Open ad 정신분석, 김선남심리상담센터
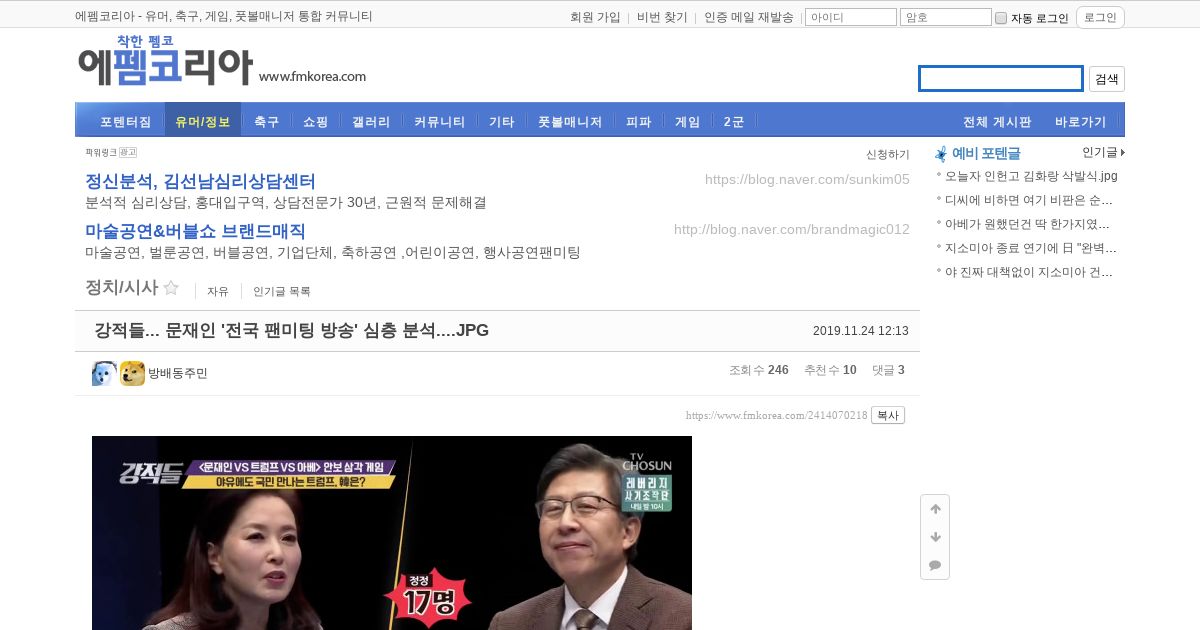1200x630 pixels. coord(200,181)
